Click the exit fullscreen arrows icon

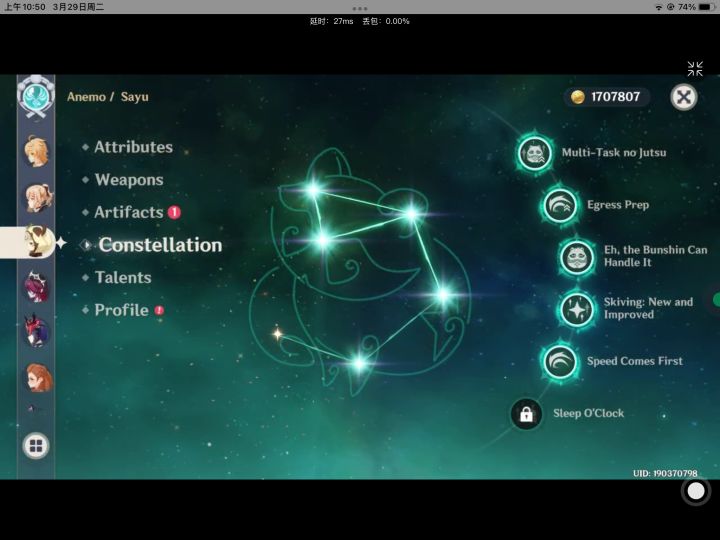tap(695, 69)
